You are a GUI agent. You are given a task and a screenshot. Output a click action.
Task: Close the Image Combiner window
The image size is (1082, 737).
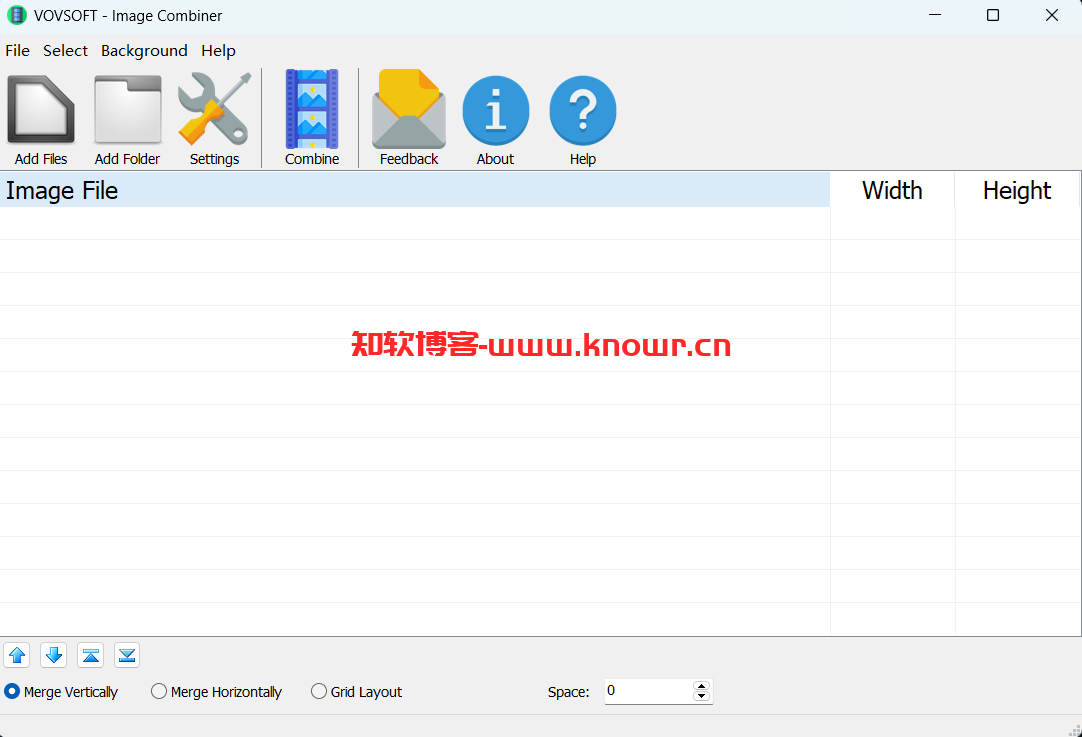[1052, 15]
